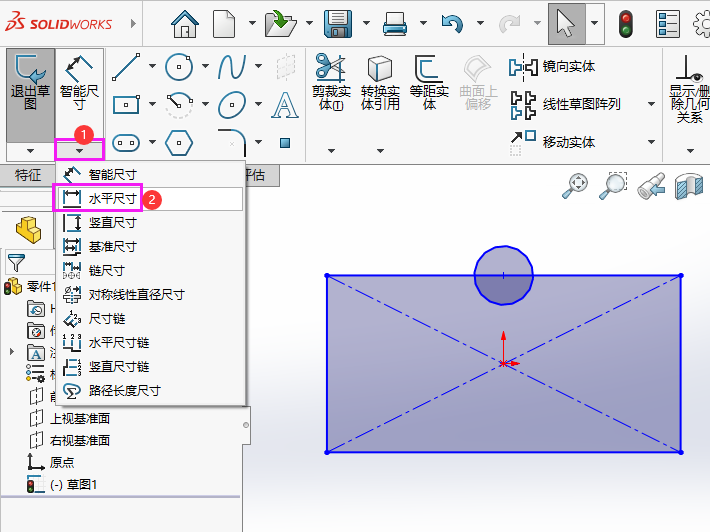Choose 竖直尺寸链 menu item
This screenshot has width=710, height=532.
[151, 366]
